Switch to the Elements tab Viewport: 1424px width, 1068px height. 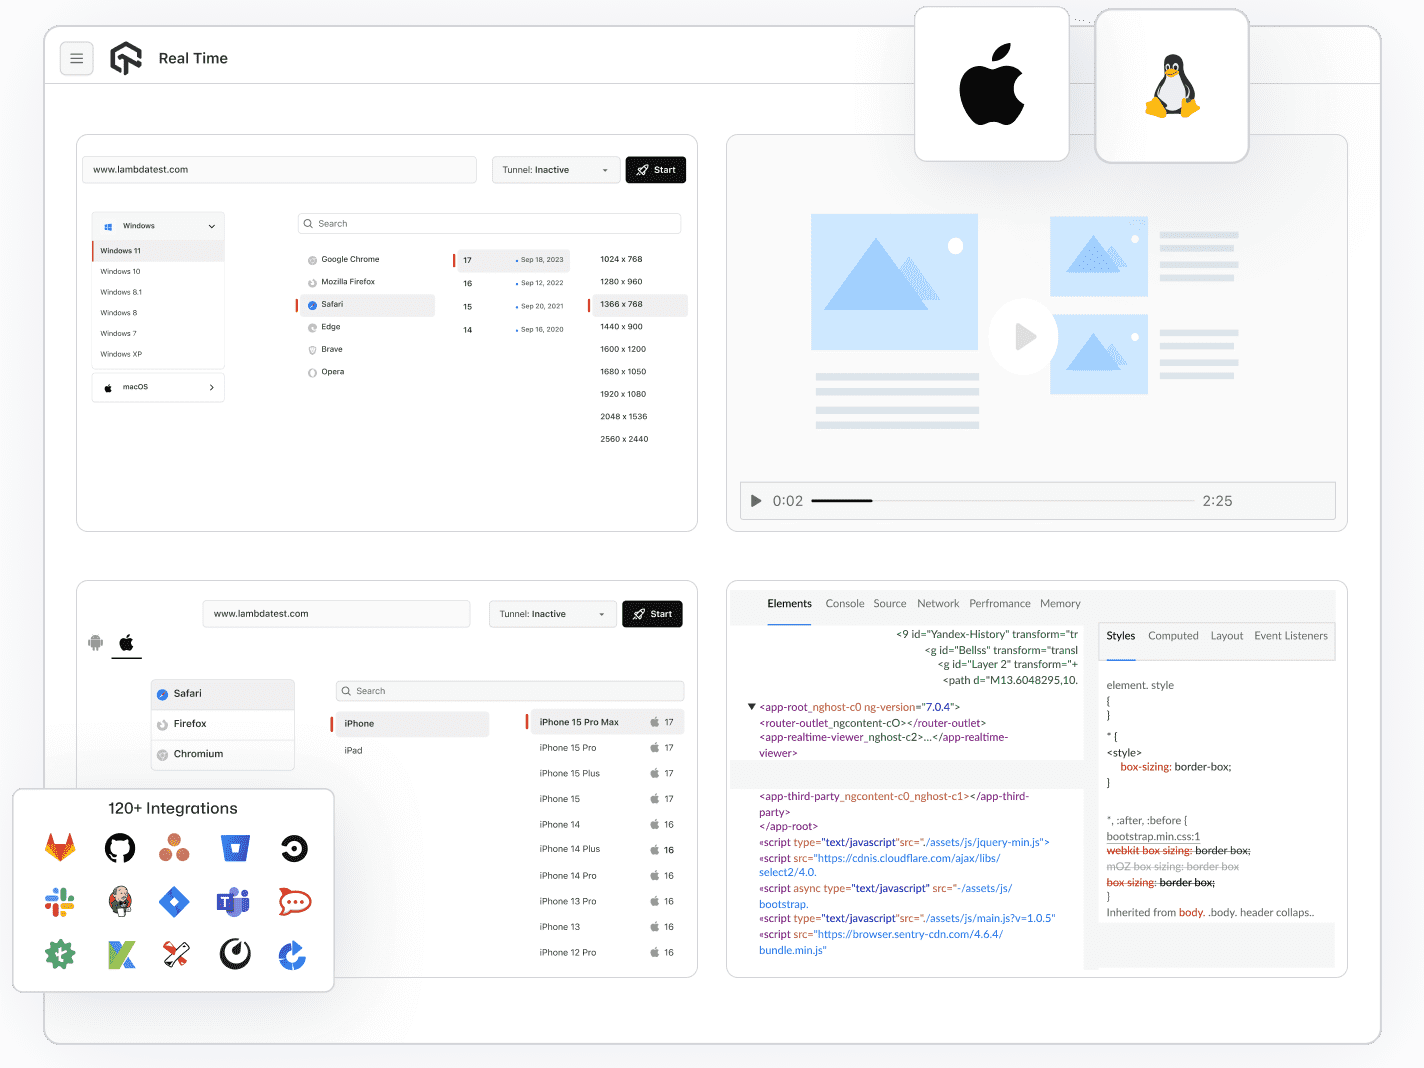(x=789, y=604)
